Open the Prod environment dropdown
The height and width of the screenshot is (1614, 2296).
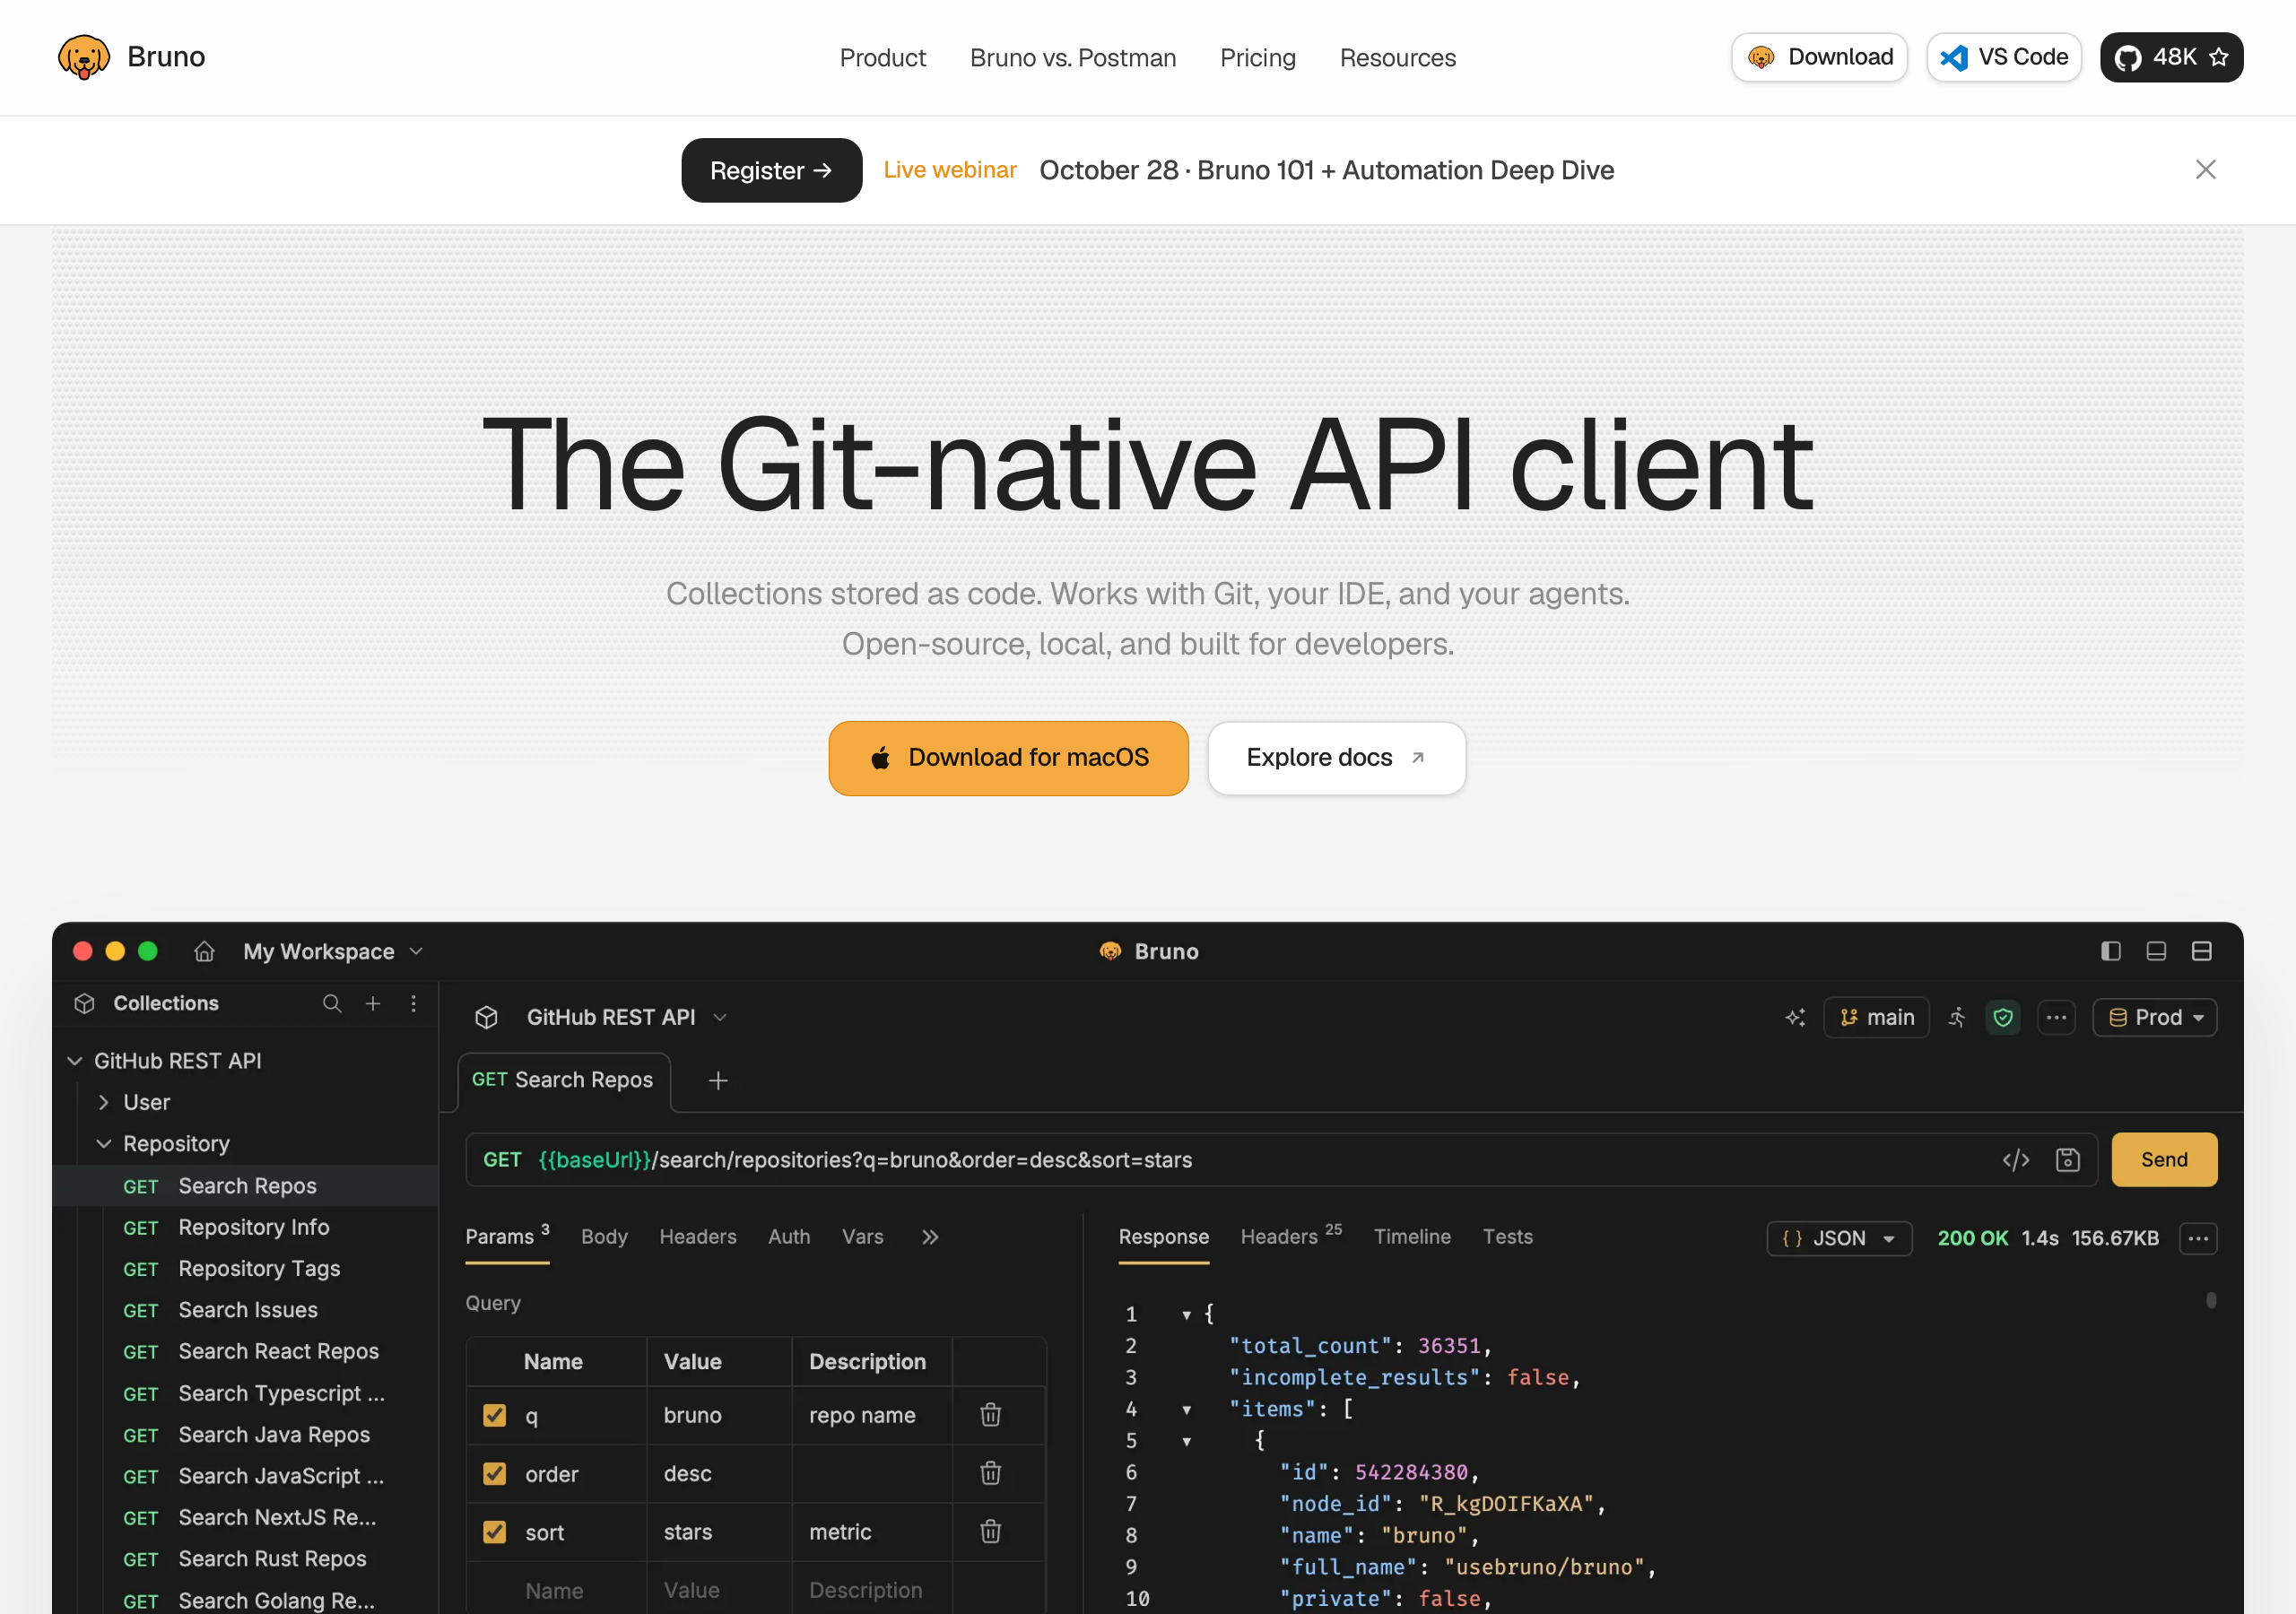tap(2154, 1017)
